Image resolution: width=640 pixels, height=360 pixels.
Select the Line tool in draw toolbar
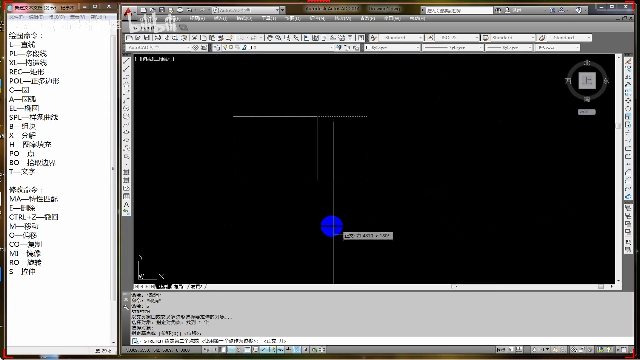tap(127, 60)
